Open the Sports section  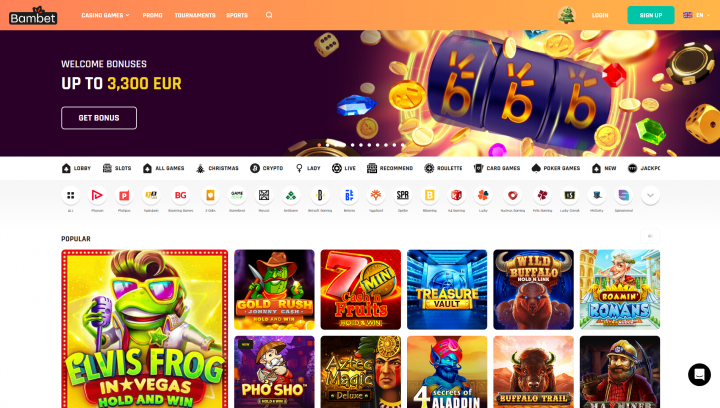[x=237, y=15]
